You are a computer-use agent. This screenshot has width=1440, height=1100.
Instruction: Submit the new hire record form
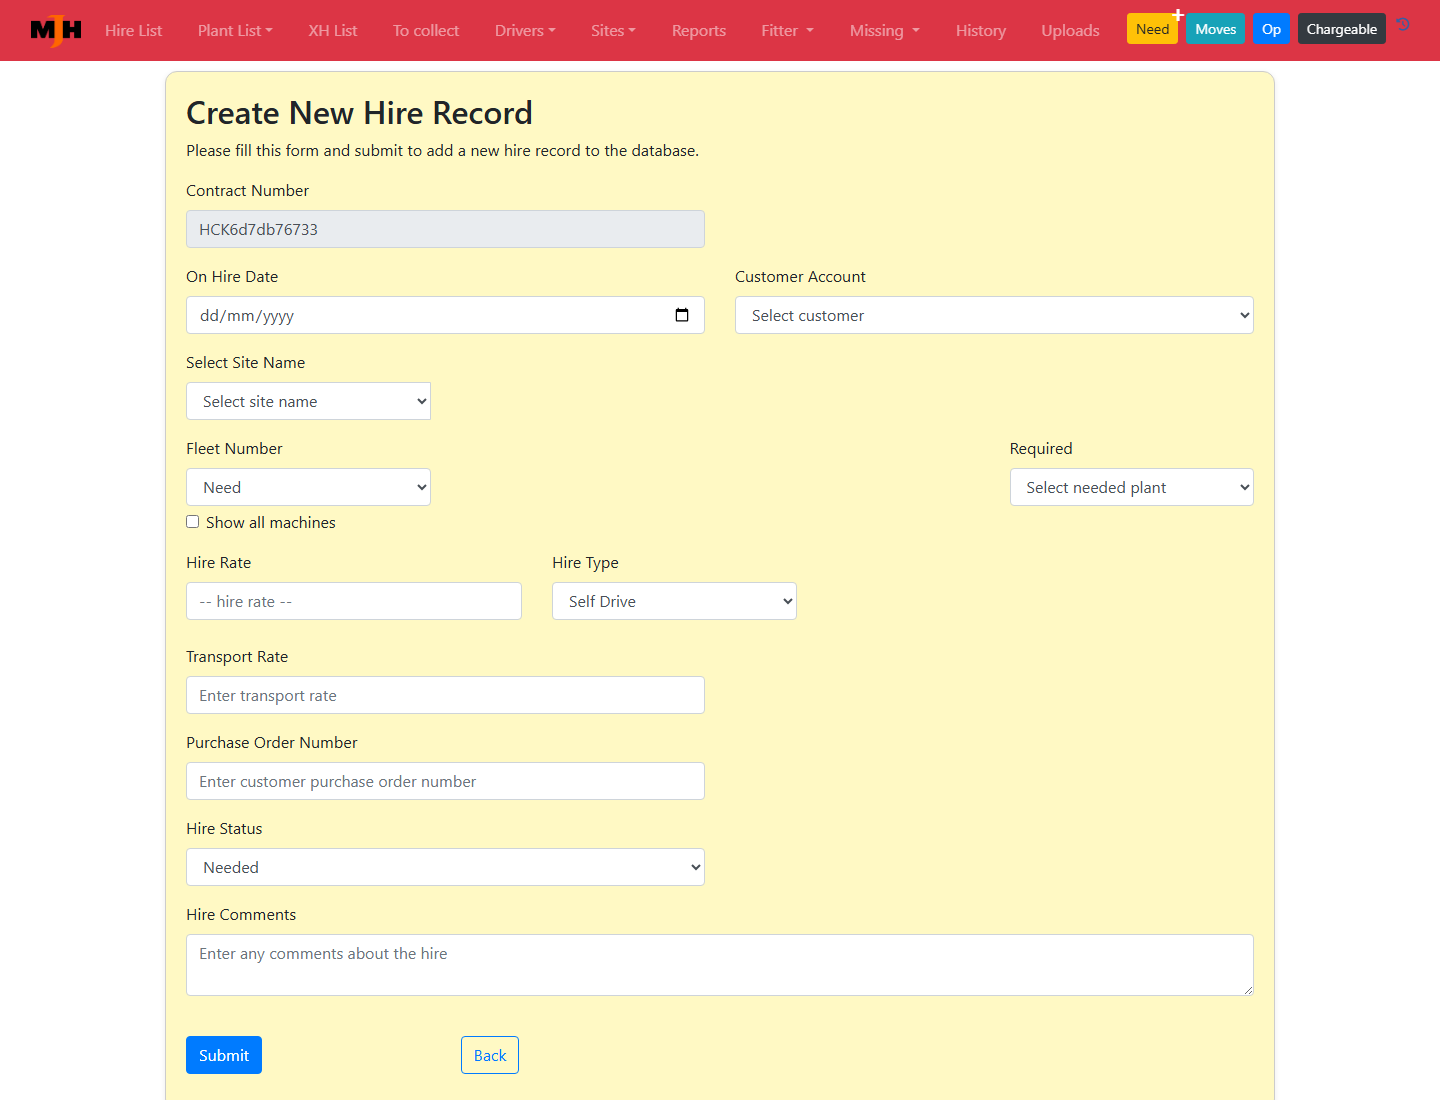[x=224, y=1055]
